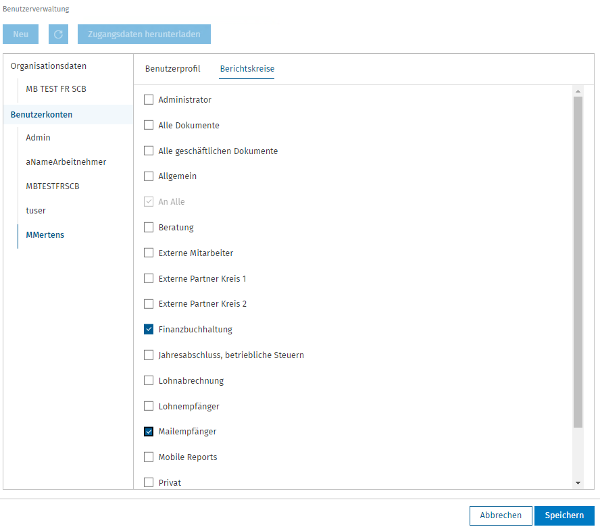Check Alle geschäftlichen Dokumente
The height and width of the screenshot is (531, 600).
[x=148, y=151]
